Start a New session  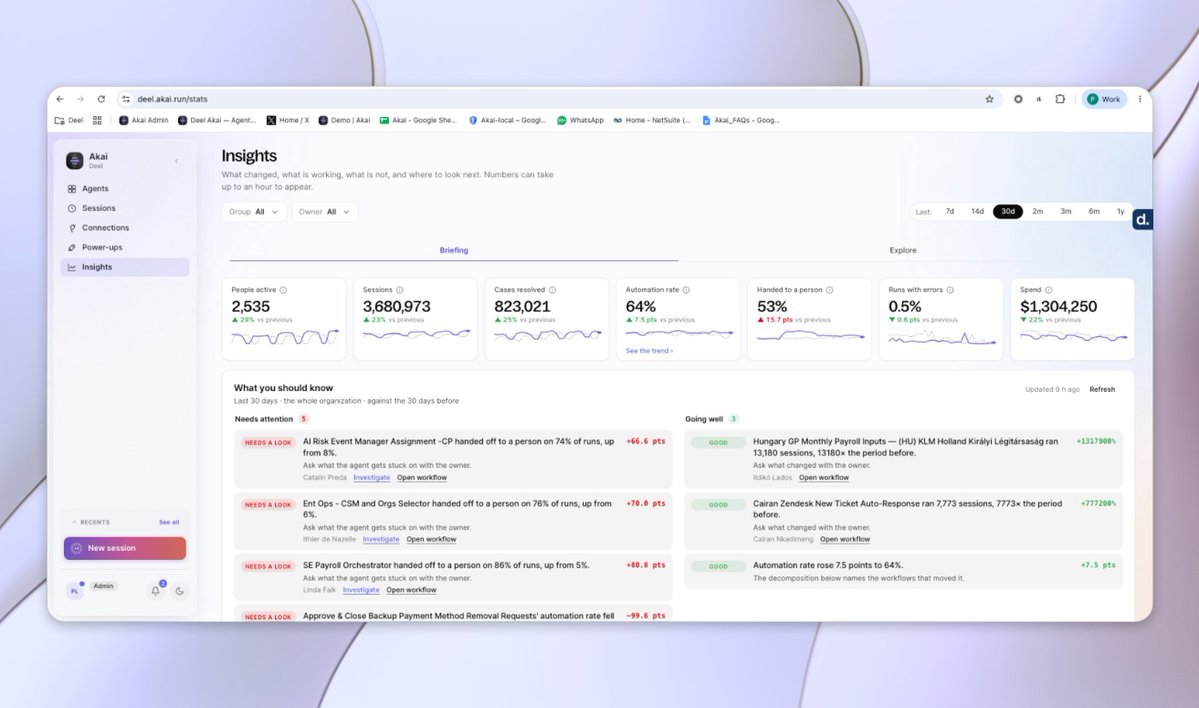pyautogui.click(x=125, y=548)
